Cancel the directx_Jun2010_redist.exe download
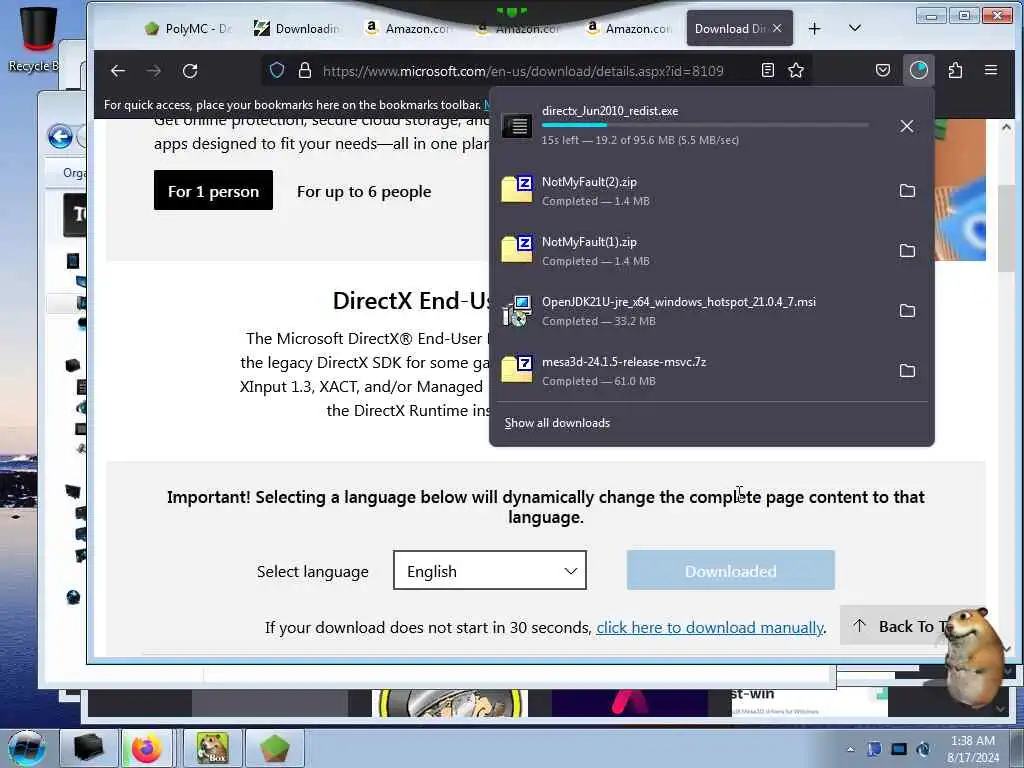Screen dimensions: 1024x768 click(906, 126)
